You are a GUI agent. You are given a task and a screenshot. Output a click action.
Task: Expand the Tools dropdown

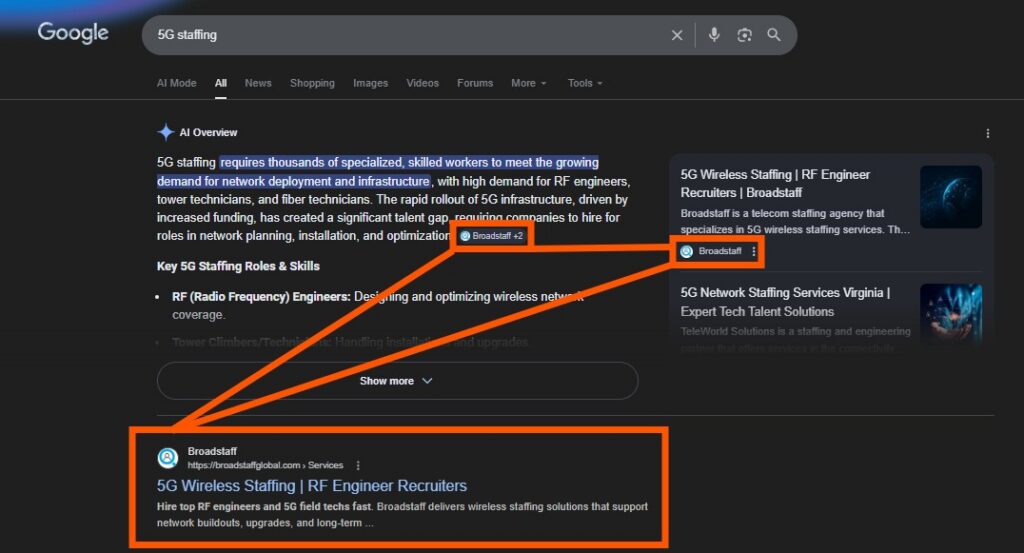pos(584,83)
